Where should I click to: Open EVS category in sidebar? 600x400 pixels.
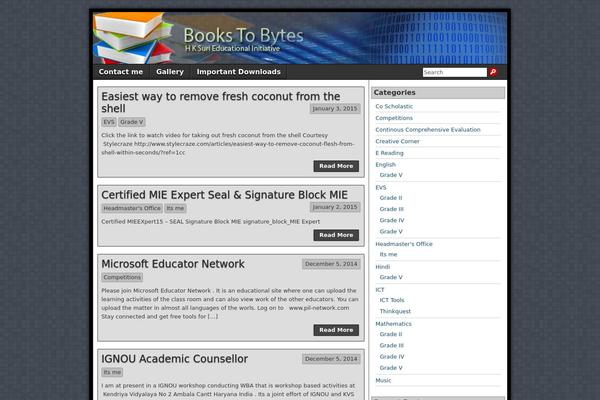click(x=381, y=188)
